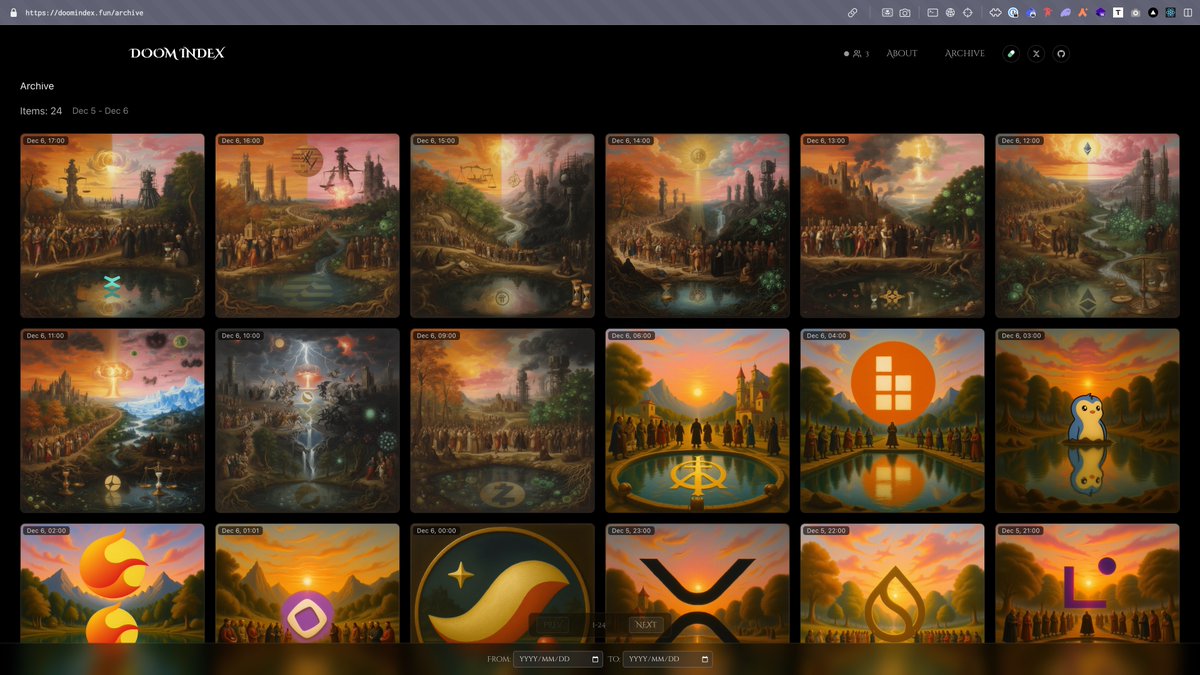Click the 'Dec 5 - Dec 6' date range
Viewport: 1200px width, 675px height.
click(x=100, y=111)
